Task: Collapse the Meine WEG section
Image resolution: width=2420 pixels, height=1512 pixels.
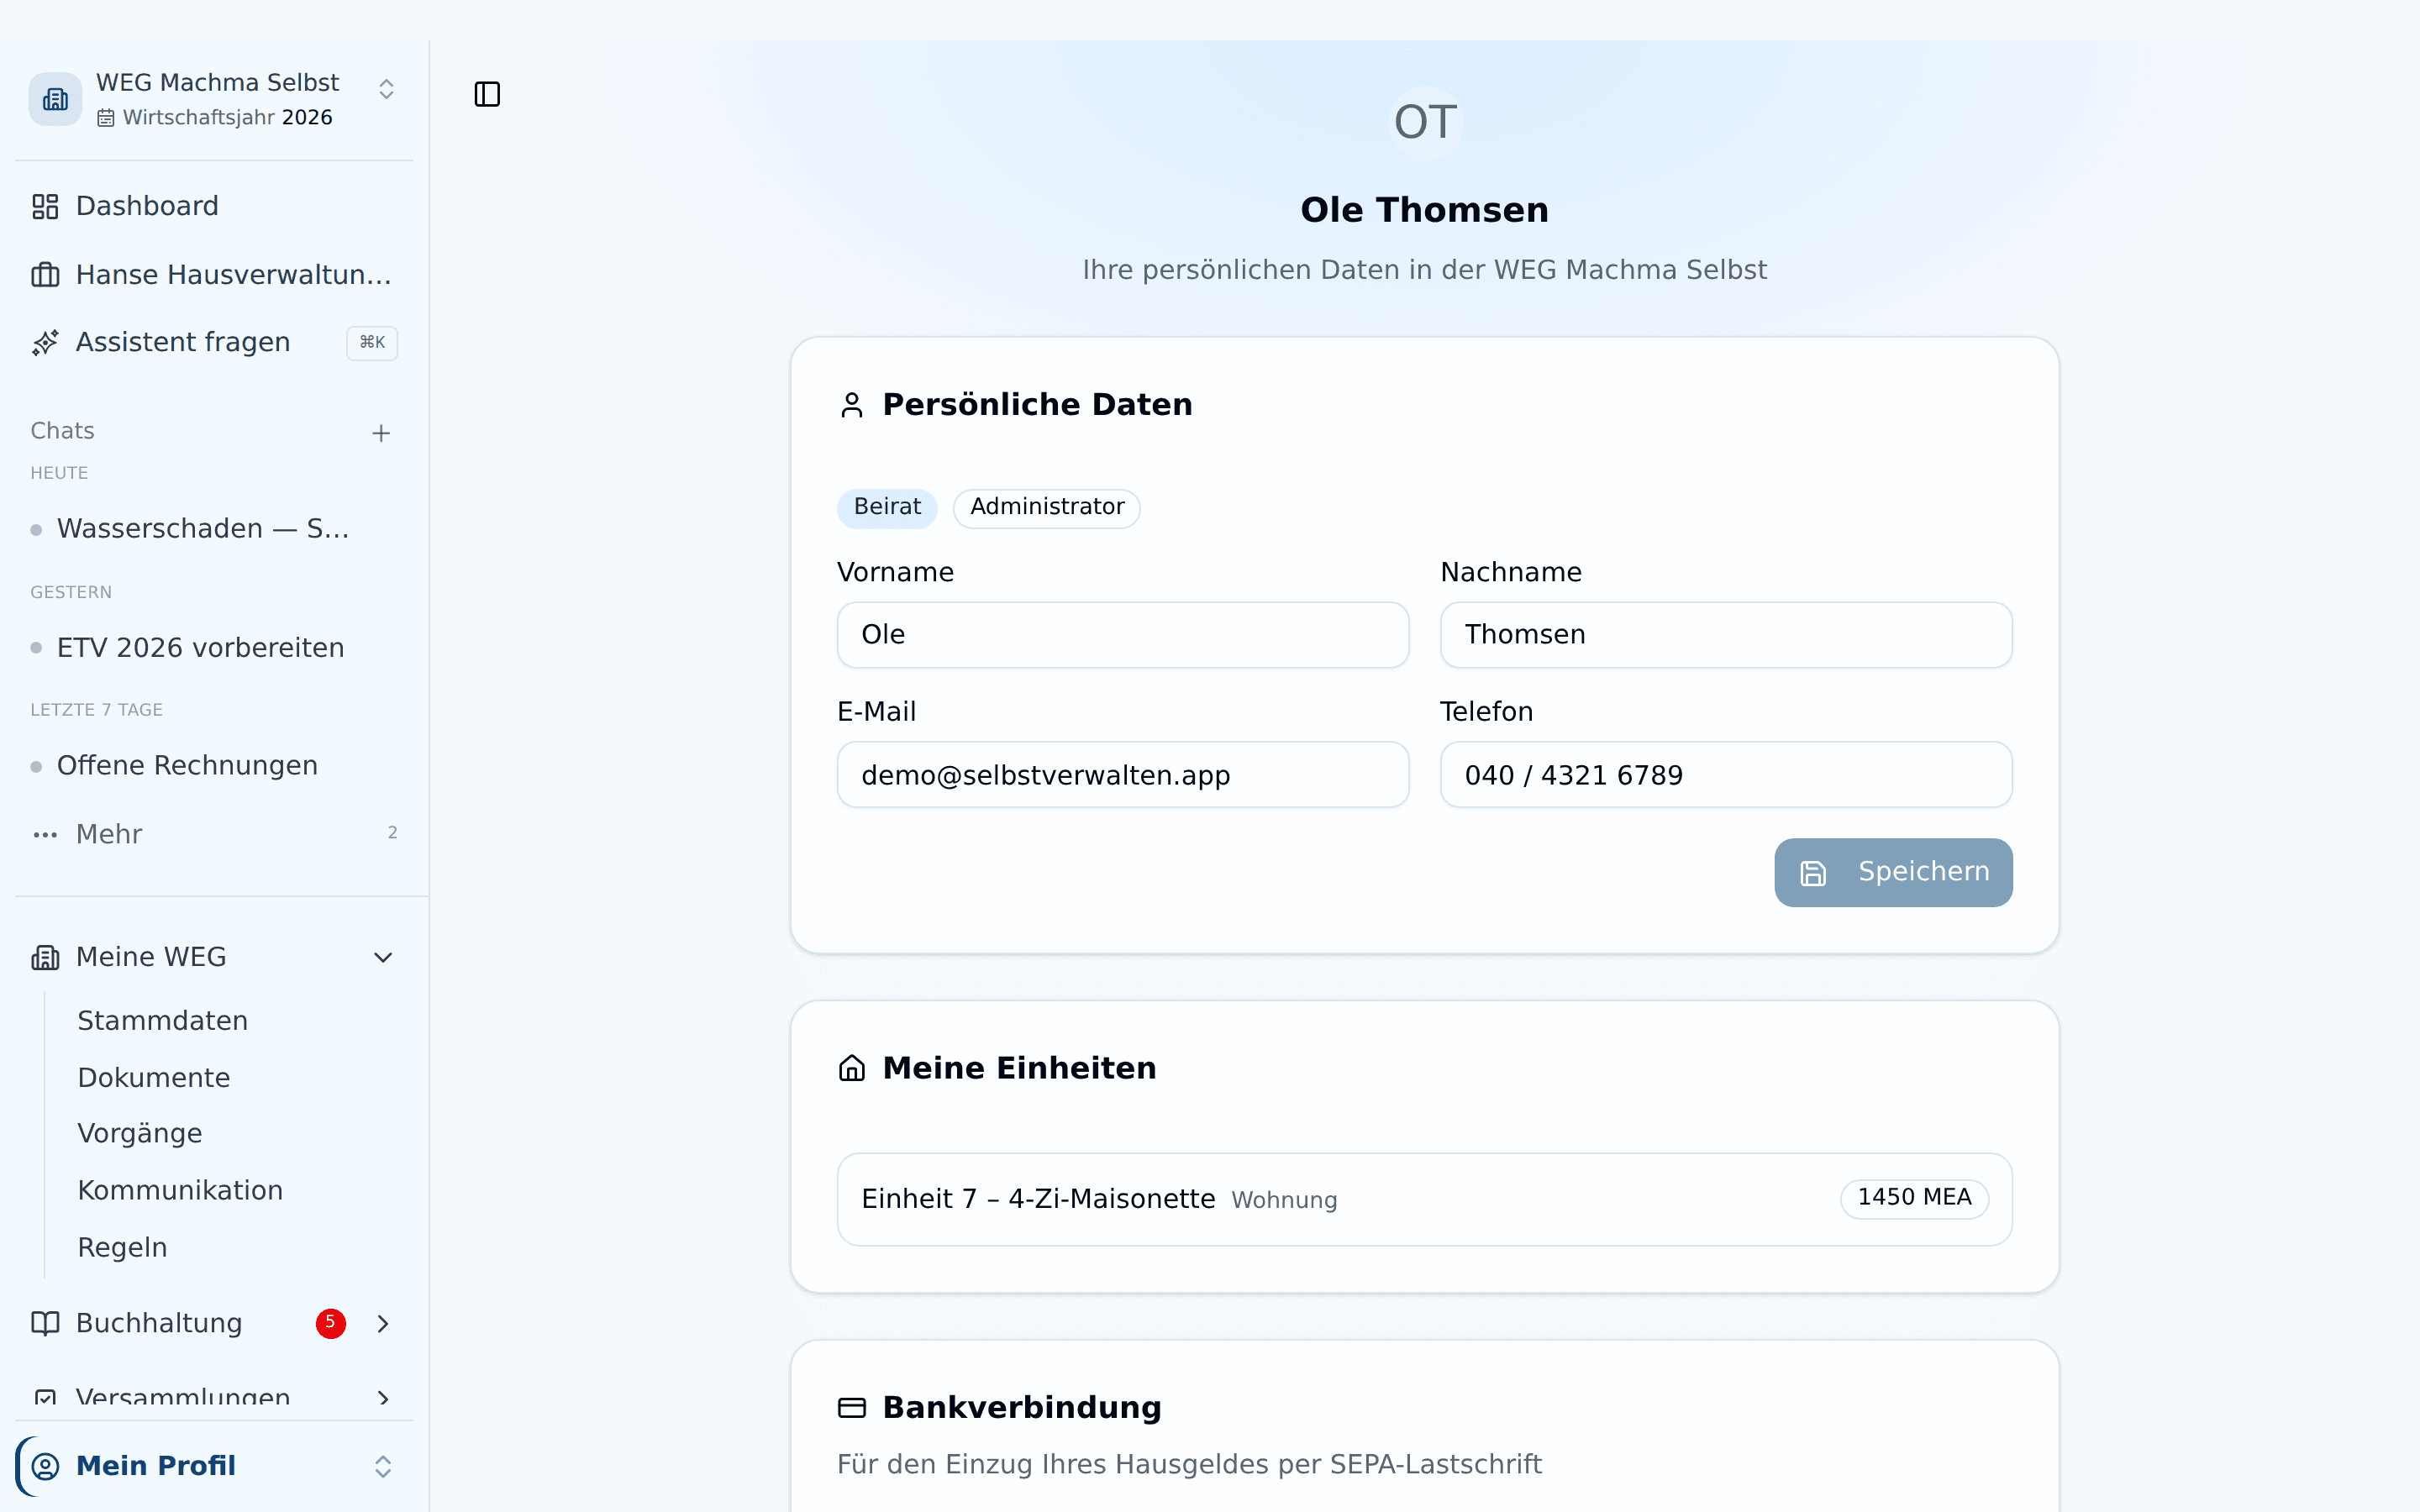Action: pos(383,957)
